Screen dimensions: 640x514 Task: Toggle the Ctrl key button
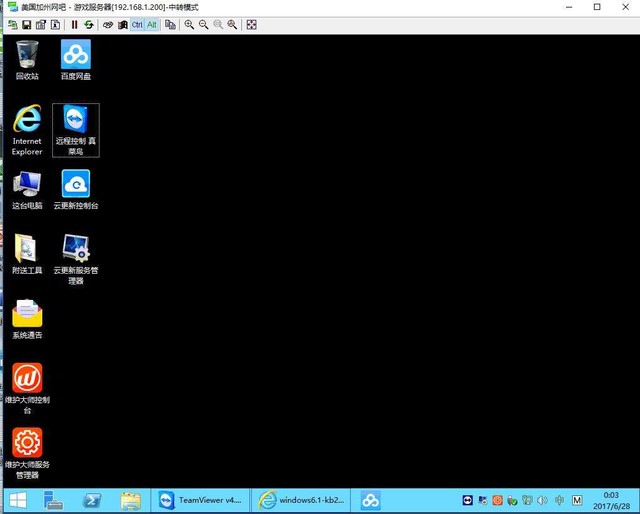coord(137,25)
